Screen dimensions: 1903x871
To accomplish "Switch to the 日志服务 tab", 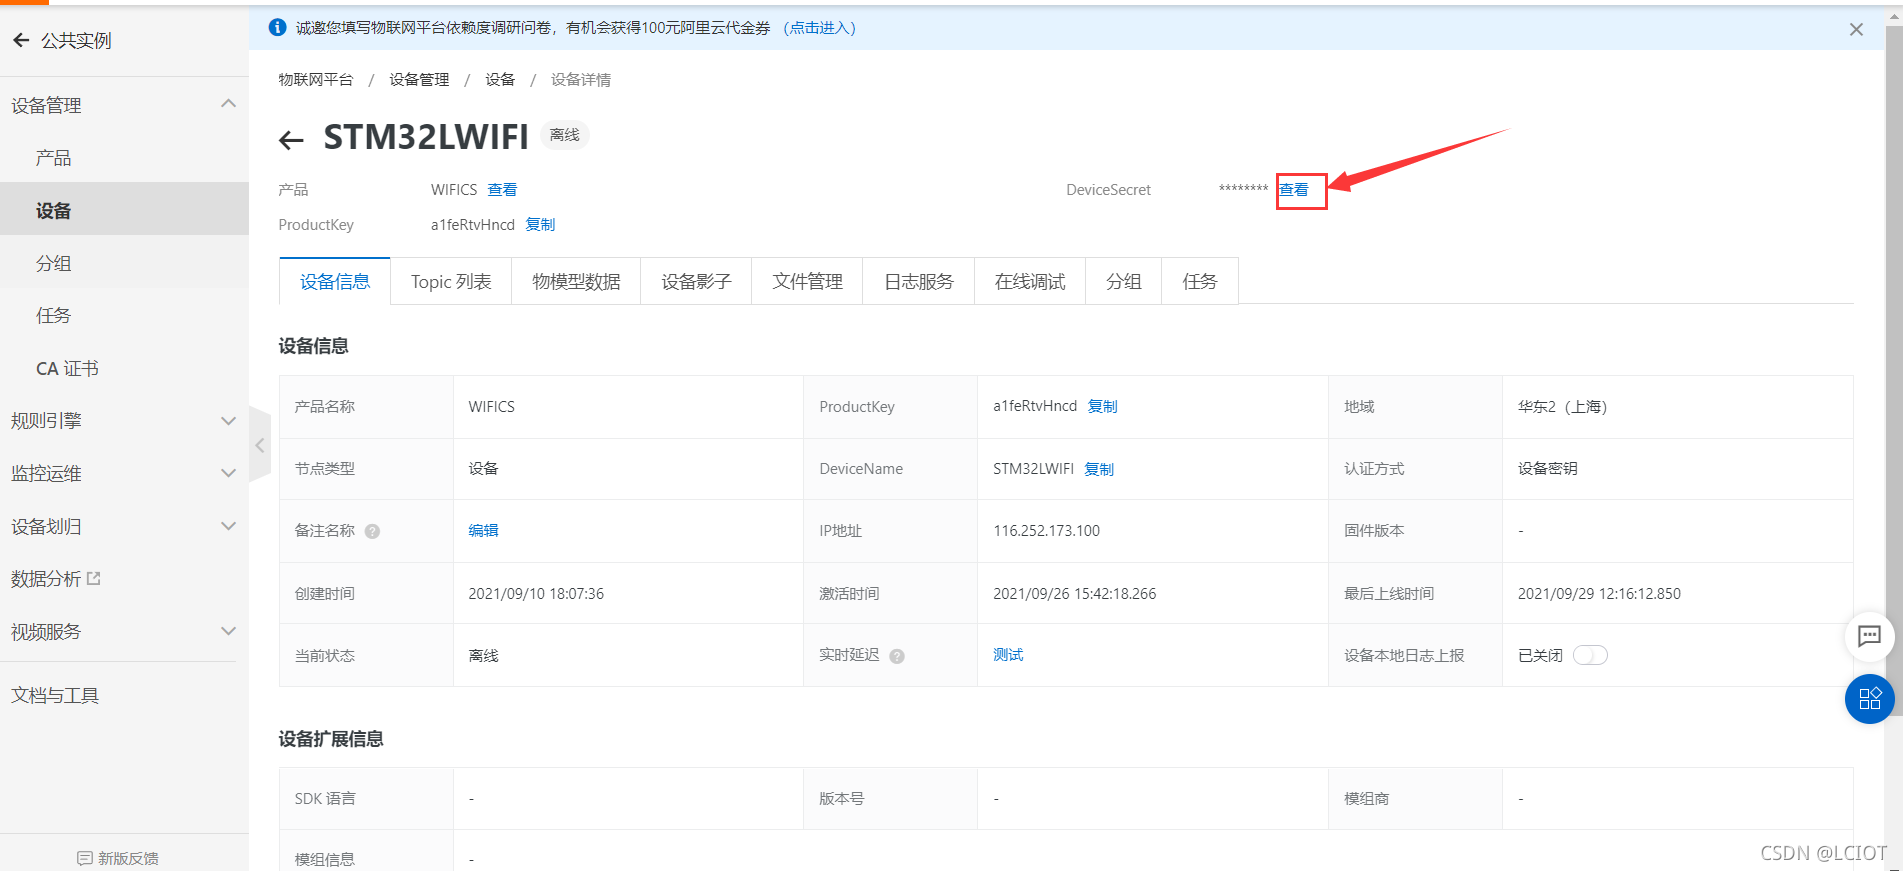I will [x=918, y=282].
